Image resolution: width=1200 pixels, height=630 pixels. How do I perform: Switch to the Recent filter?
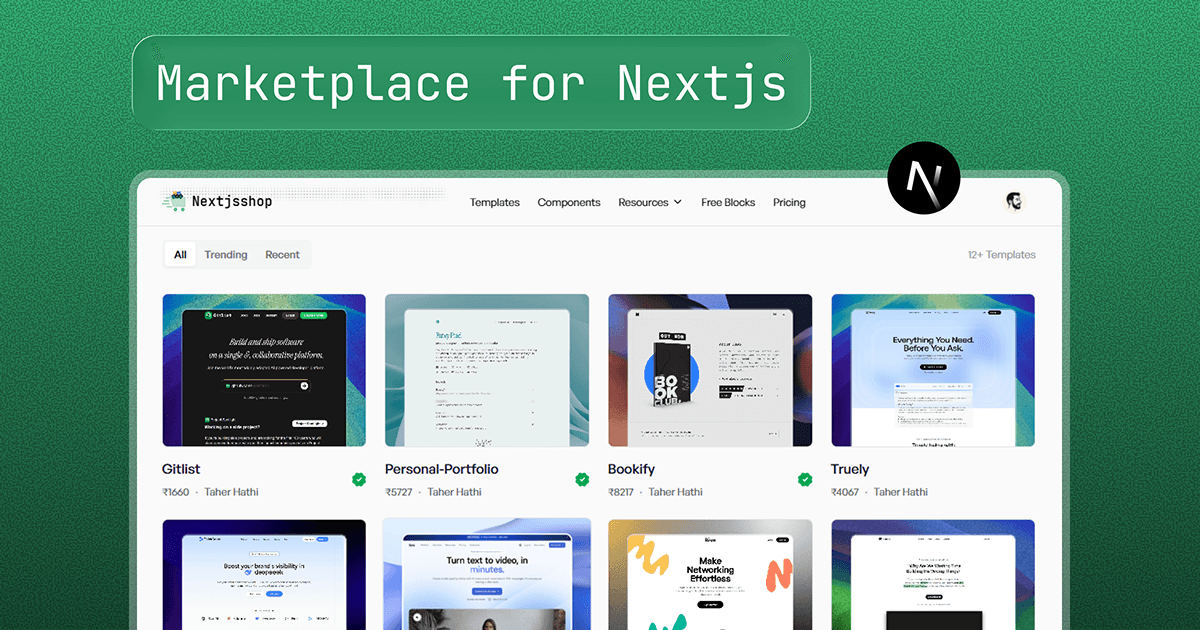click(x=283, y=254)
